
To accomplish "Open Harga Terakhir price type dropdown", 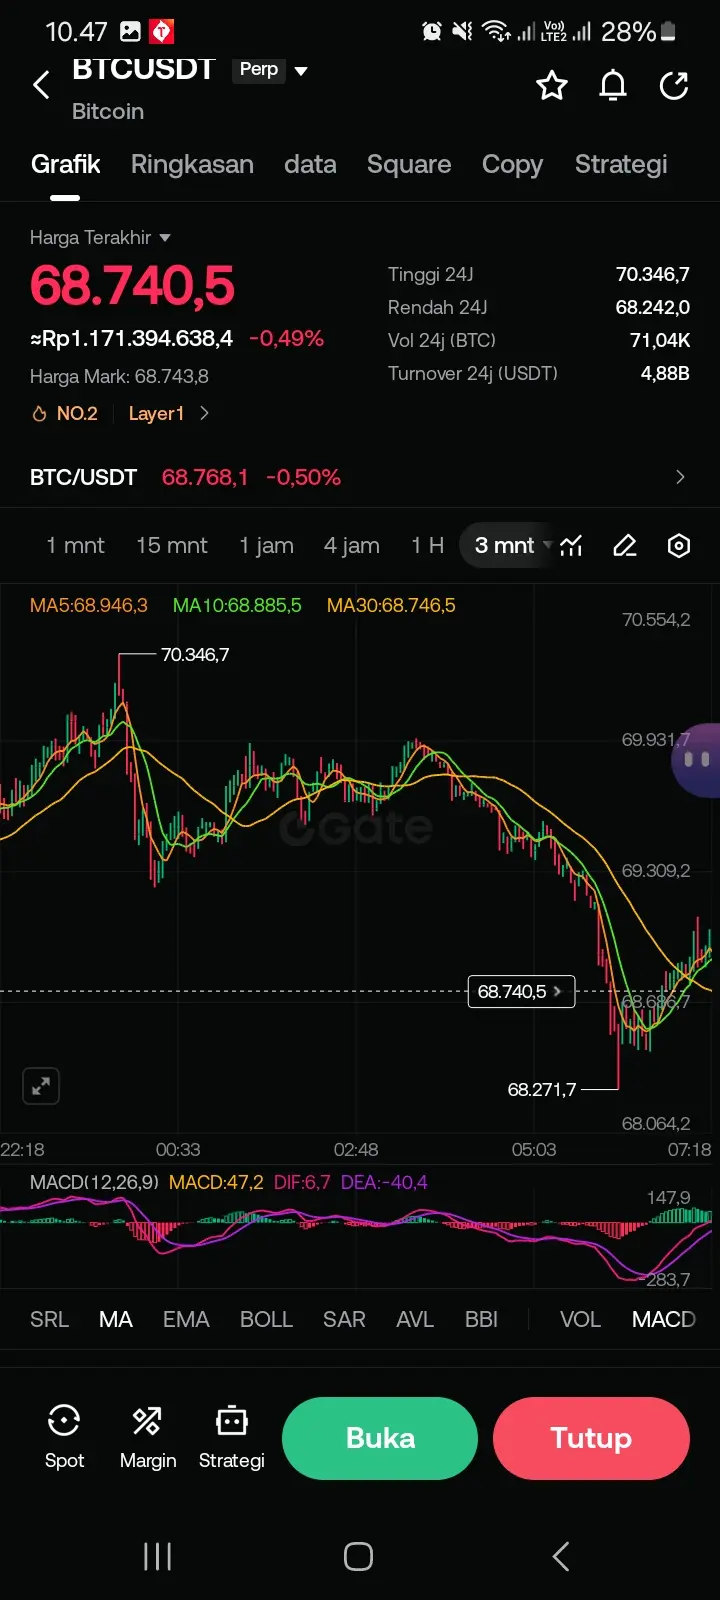I will [100, 237].
